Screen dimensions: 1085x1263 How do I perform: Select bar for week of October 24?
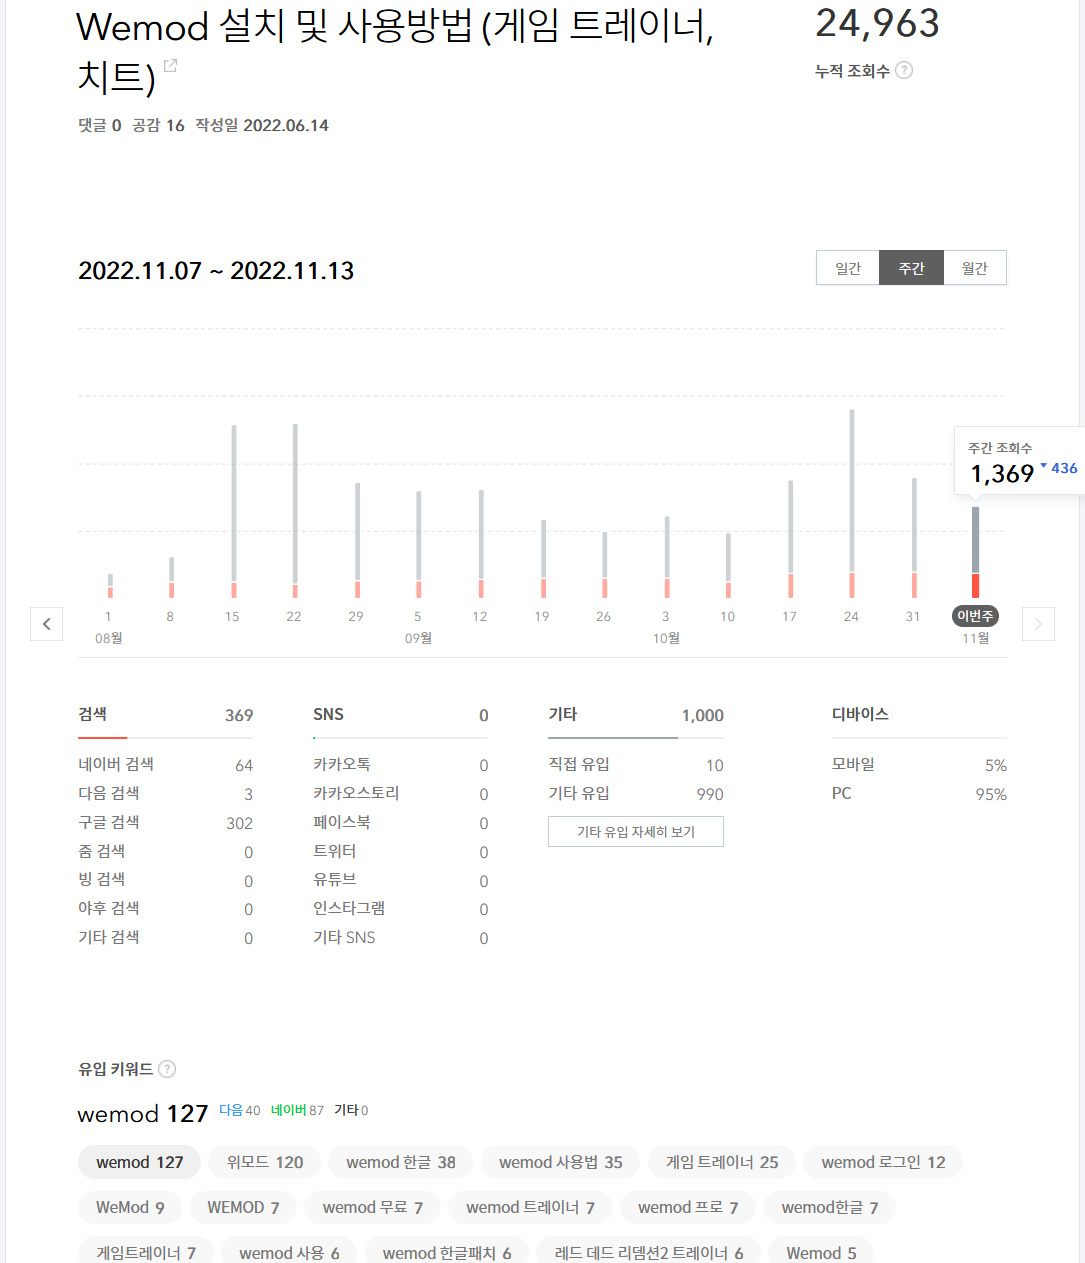(852, 504)
